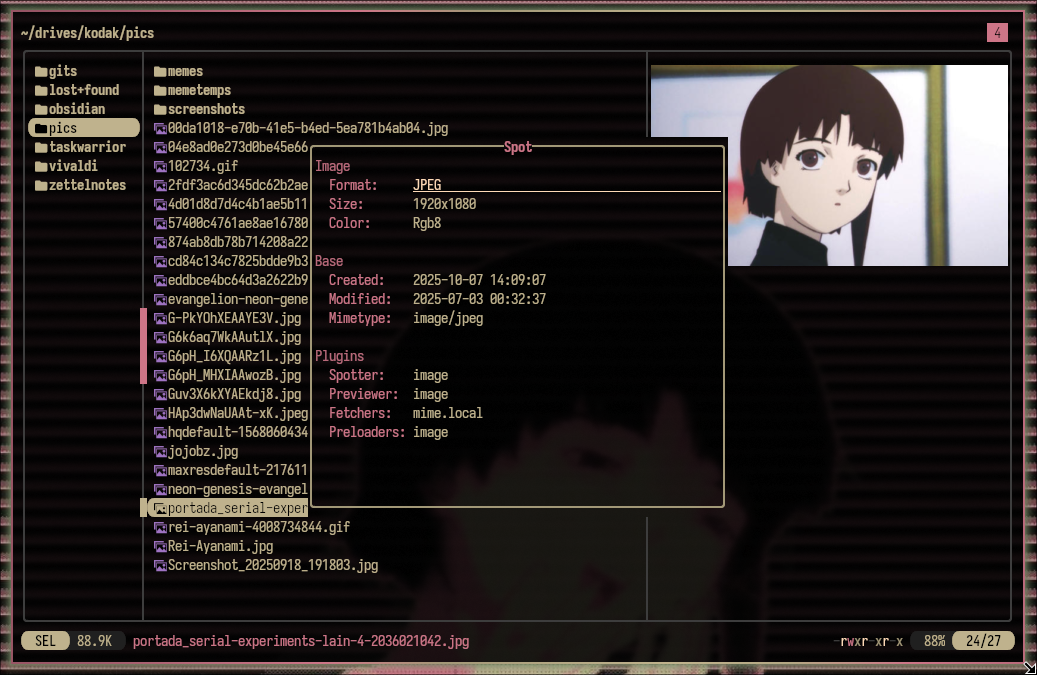The width and height of the screenshot is (1037, 675).
Task: Click image icon beside jojobz.jpg
Action: [160, 452]
